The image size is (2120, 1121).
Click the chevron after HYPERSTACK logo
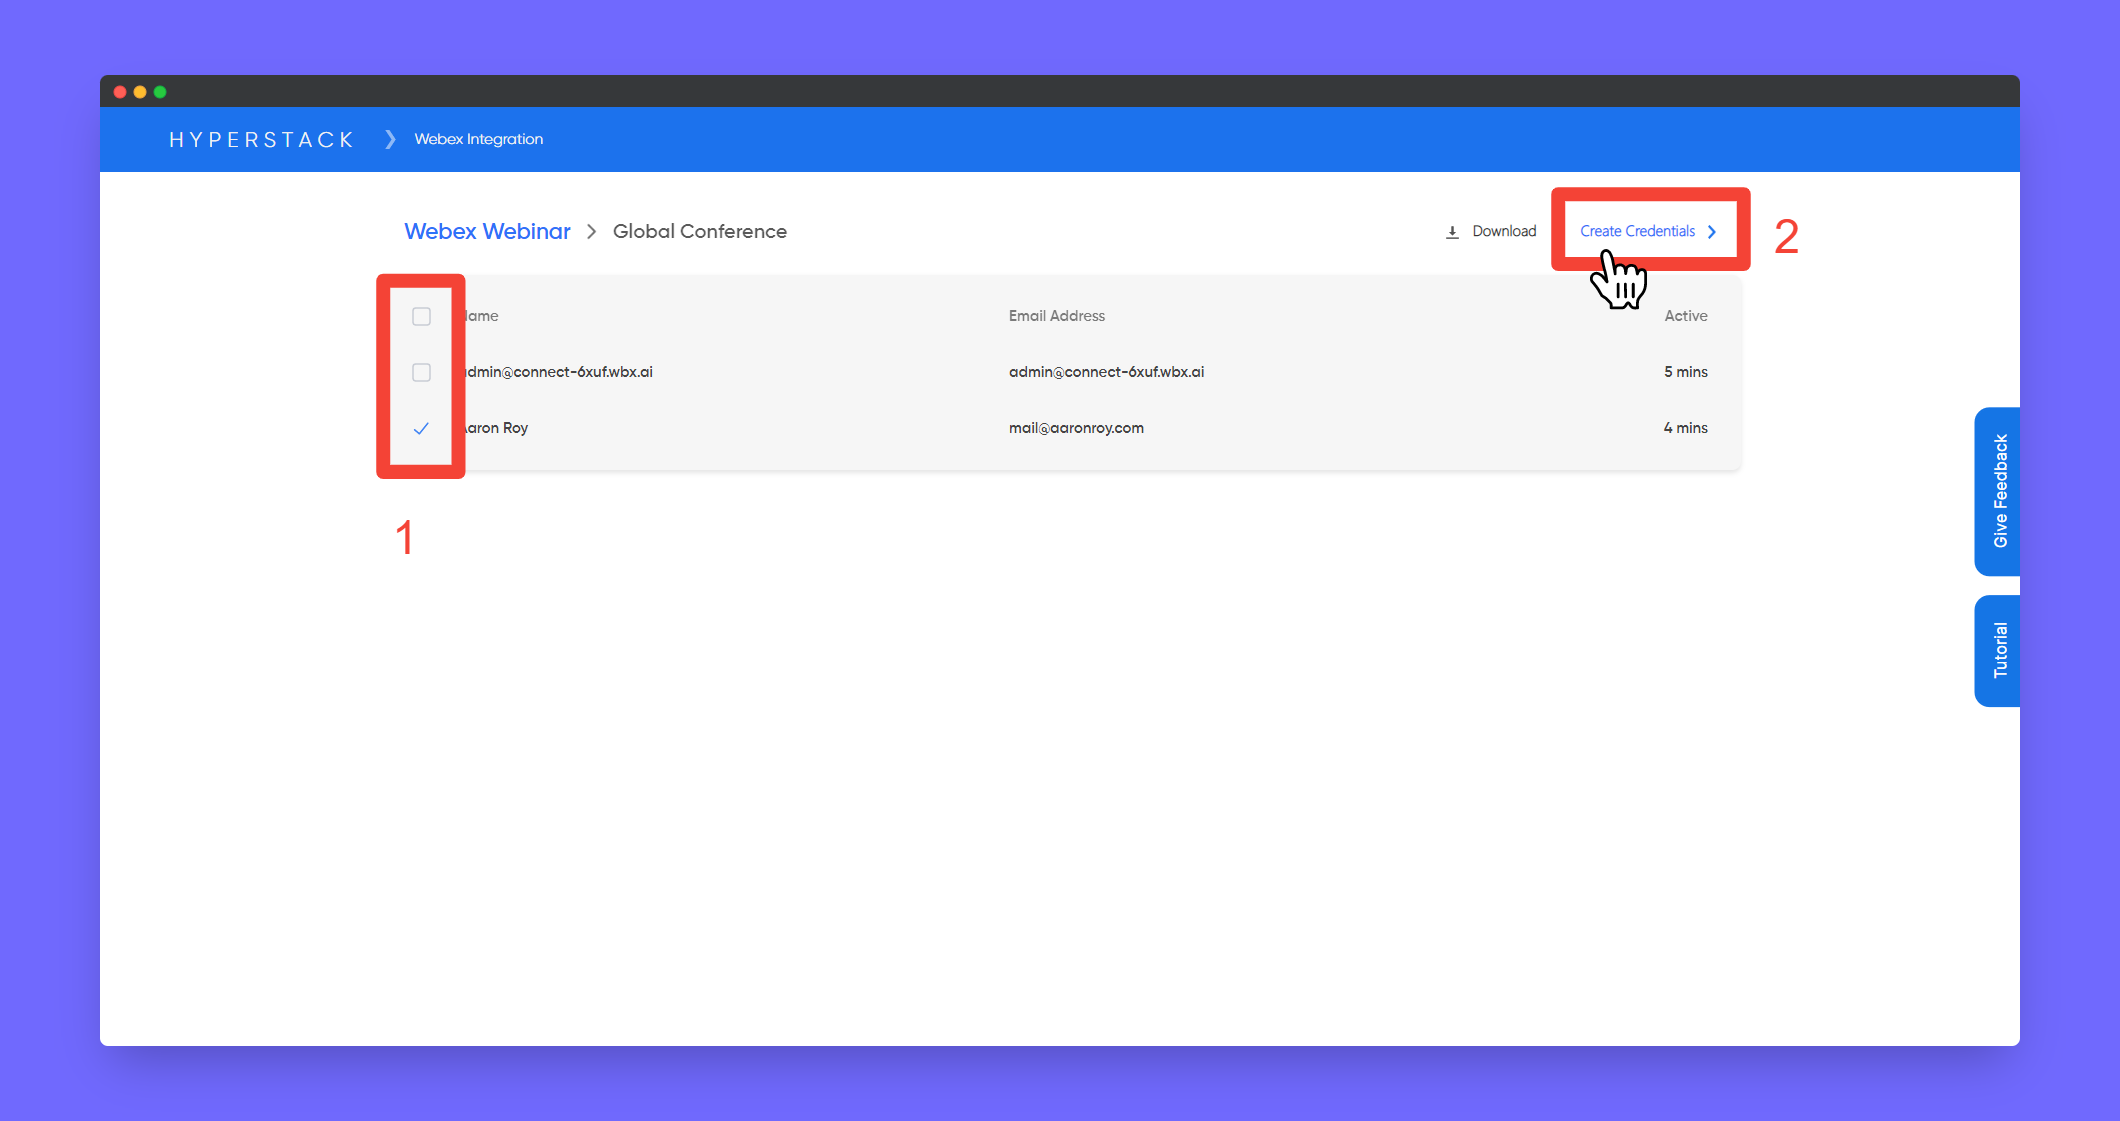pos(390,139)
